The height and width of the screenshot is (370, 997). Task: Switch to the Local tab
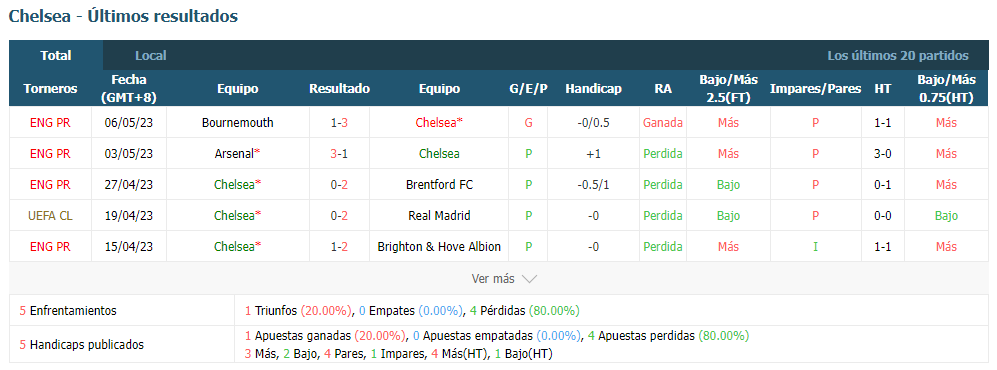click(x=151, y=55)
